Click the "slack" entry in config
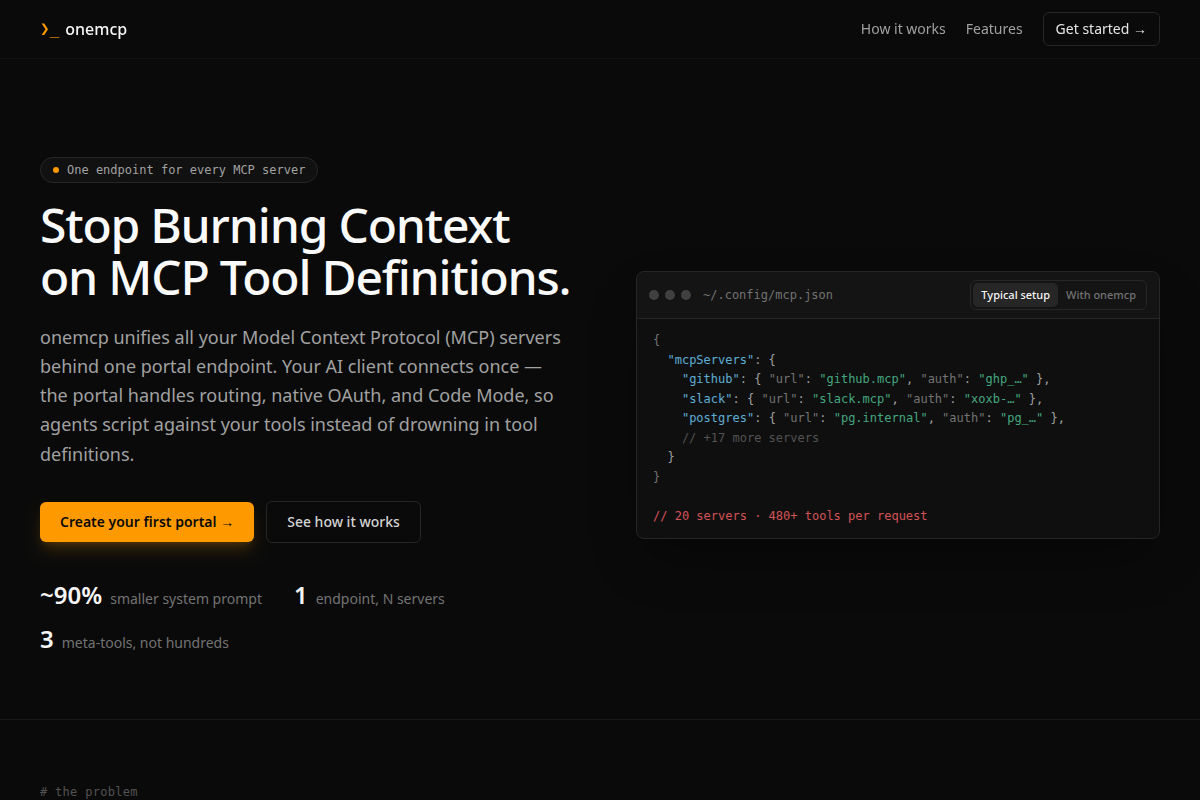This screenshot has height=800, width=1200. point(708,398)
